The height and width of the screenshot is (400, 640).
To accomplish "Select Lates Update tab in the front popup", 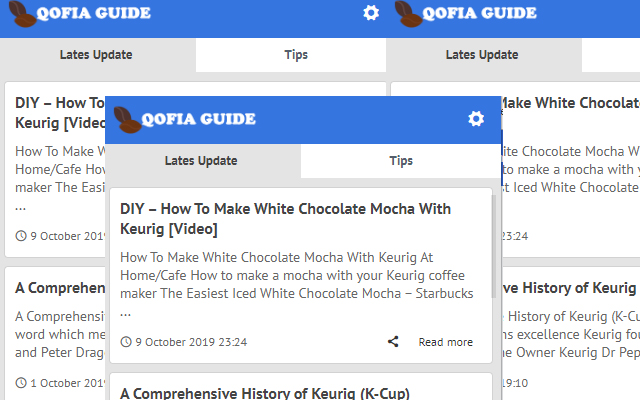I will 201,161.
